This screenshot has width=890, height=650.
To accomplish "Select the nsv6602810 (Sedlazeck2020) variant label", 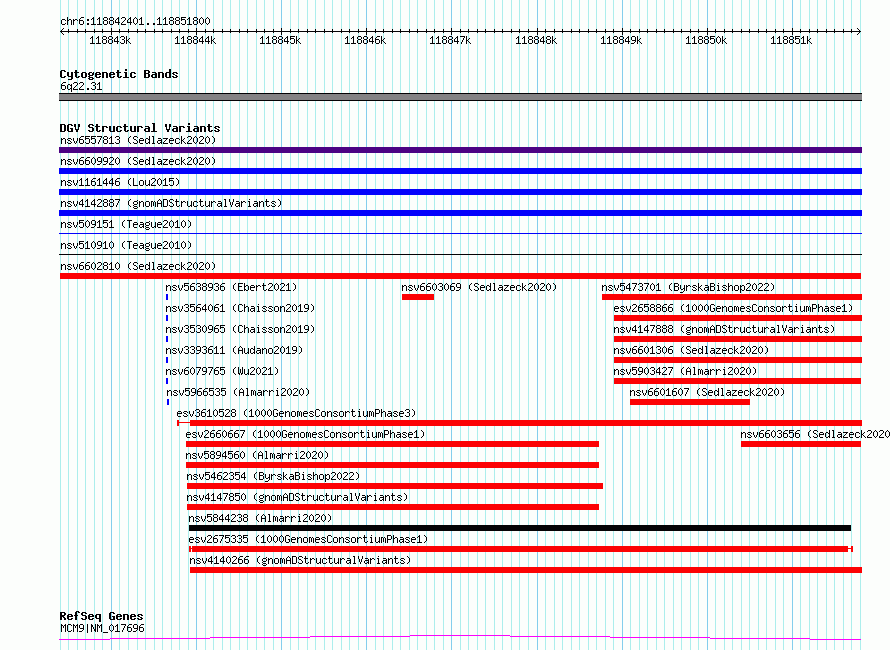I will point(138,266).
